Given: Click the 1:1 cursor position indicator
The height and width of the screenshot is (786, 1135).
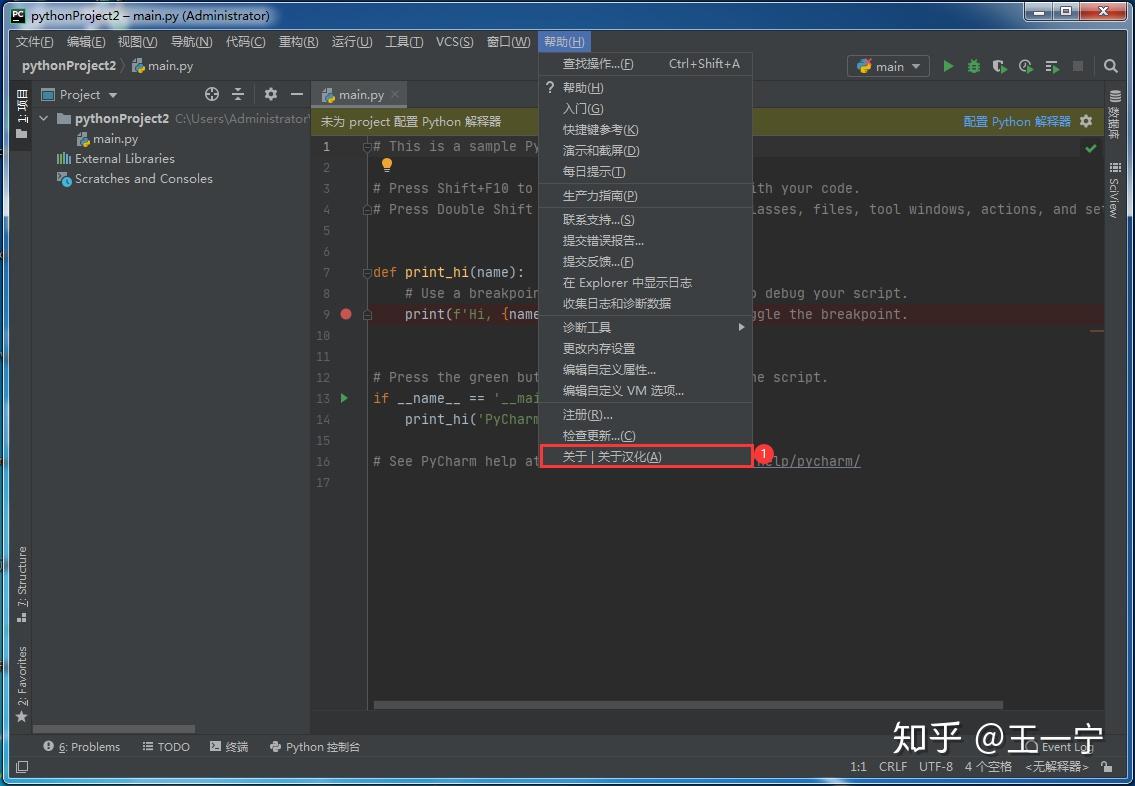Looking at the screenshot, I should pos(858,766).
